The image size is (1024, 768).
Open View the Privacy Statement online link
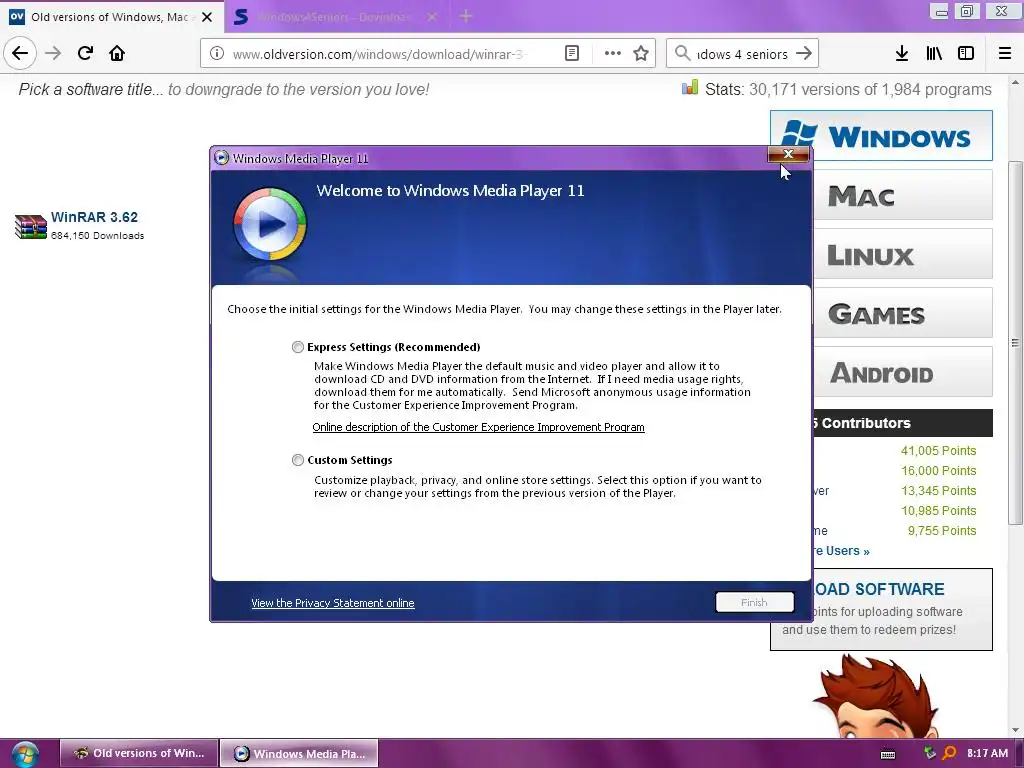pos(332,603)
